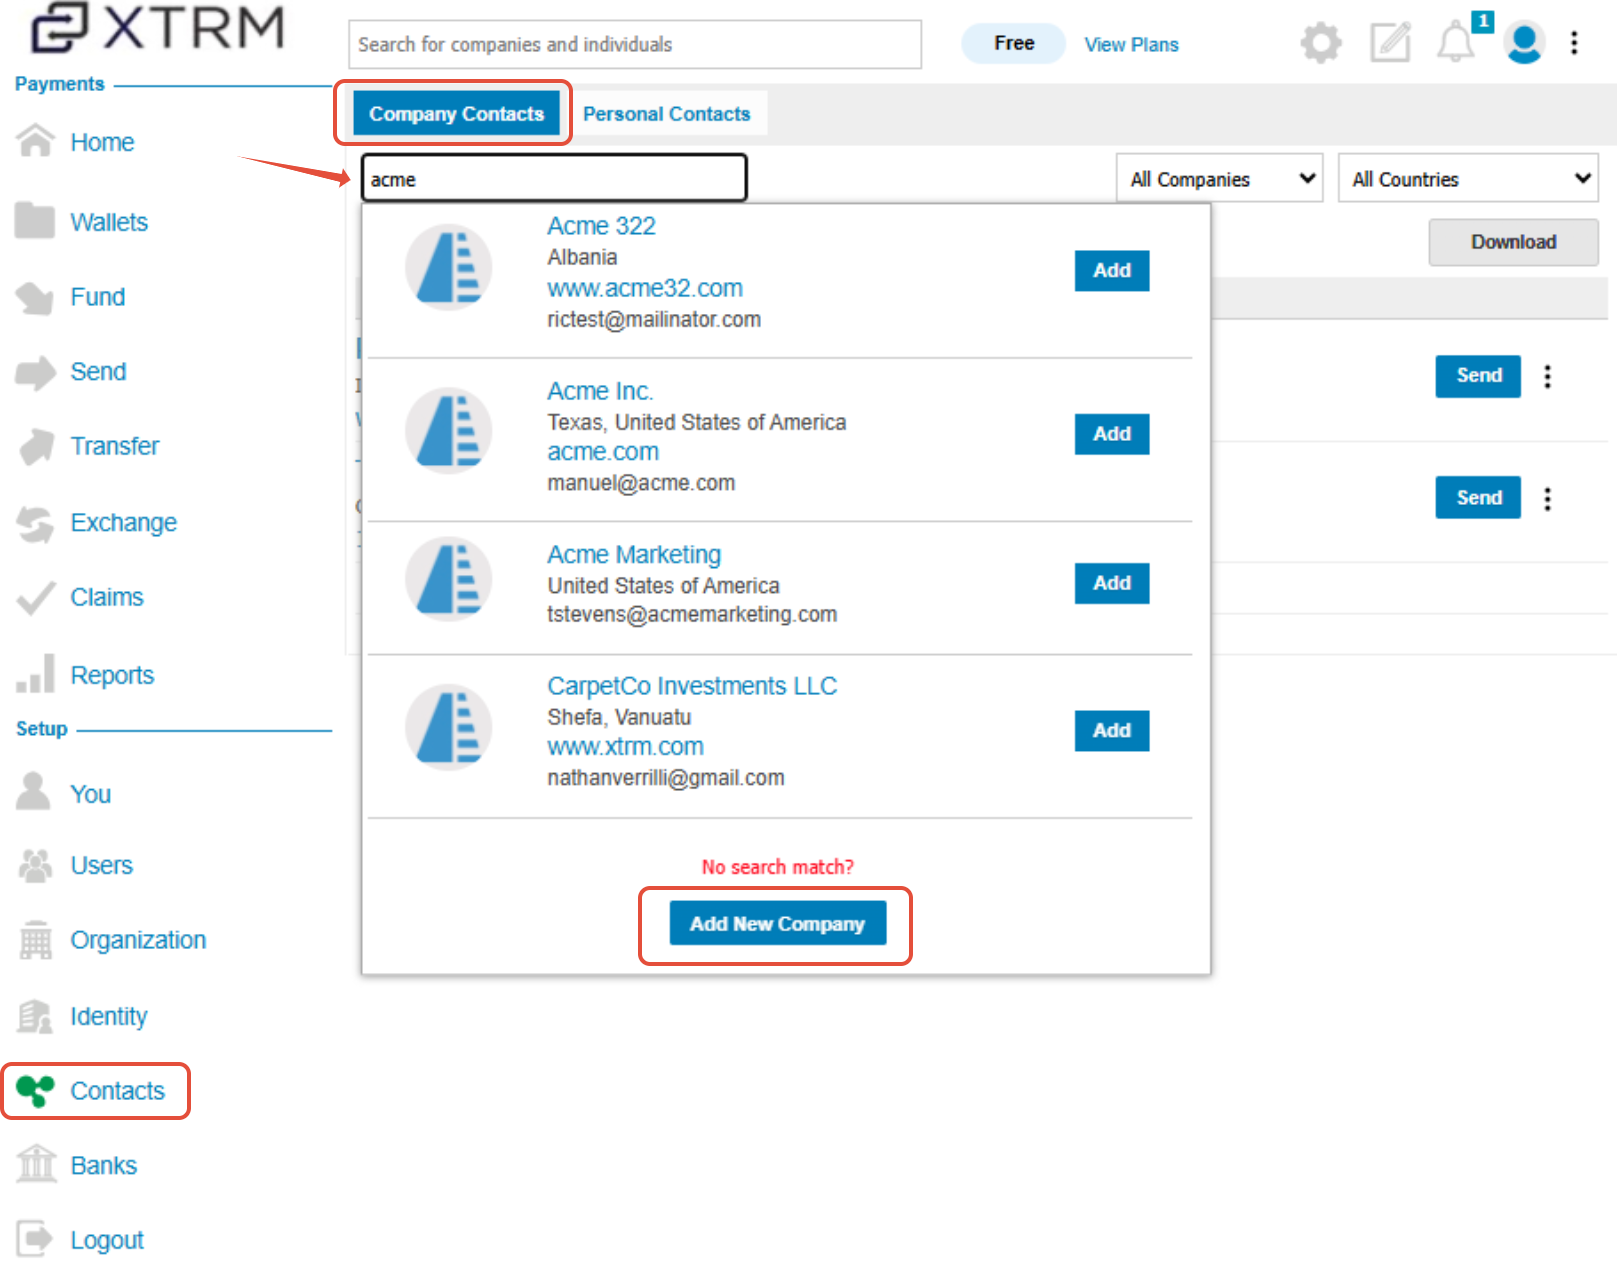Image resolution: width=1617 pixels, height=1263 pixels.
Task: Click the Logout door icon
Action: (x=35, y=1239)
